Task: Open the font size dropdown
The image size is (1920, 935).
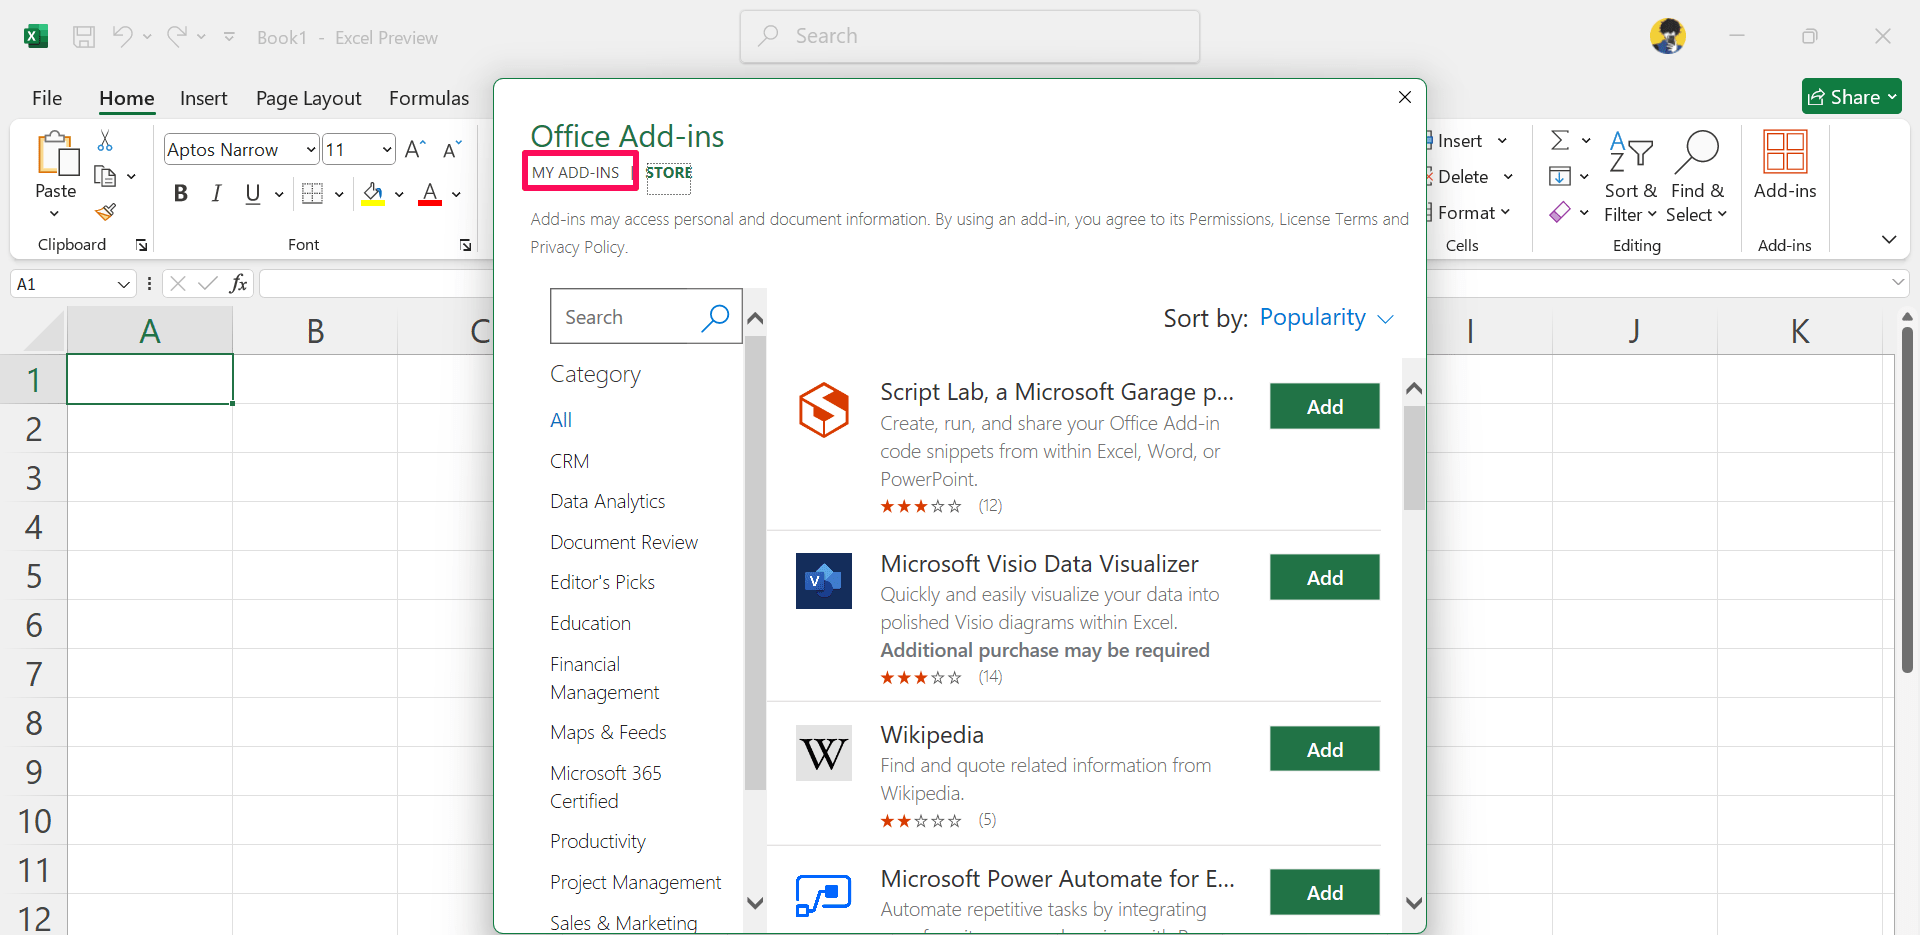Action: (387, 150)
